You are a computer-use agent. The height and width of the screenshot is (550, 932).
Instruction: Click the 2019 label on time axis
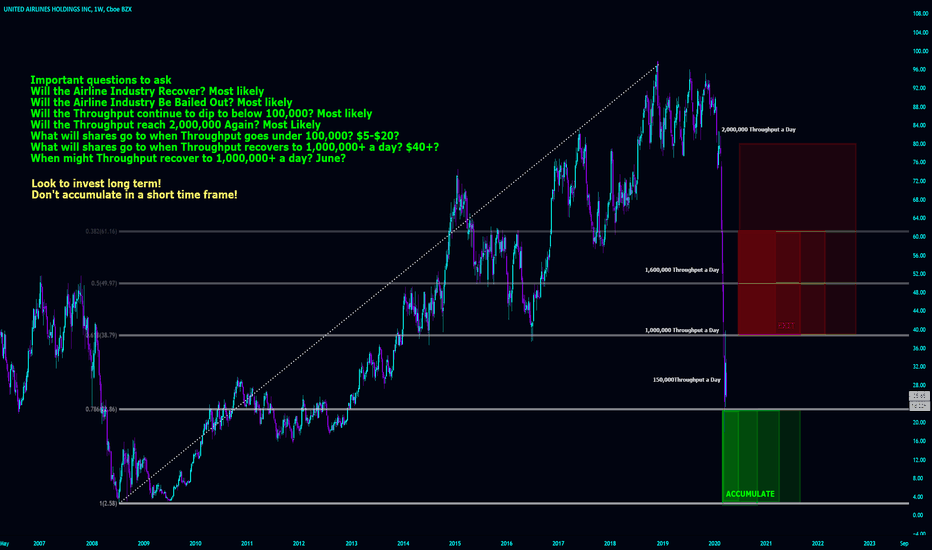[x=663, y=543]
